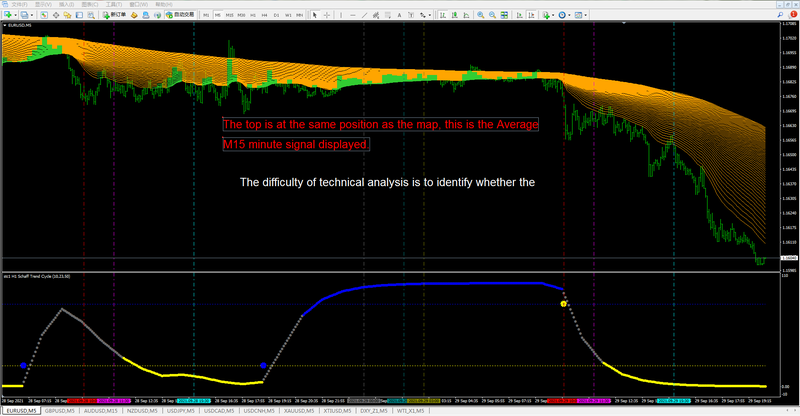Switch to the USDJPY,M5 chart tab
Screen dimensions: 800x416
[x=181, y=411]
